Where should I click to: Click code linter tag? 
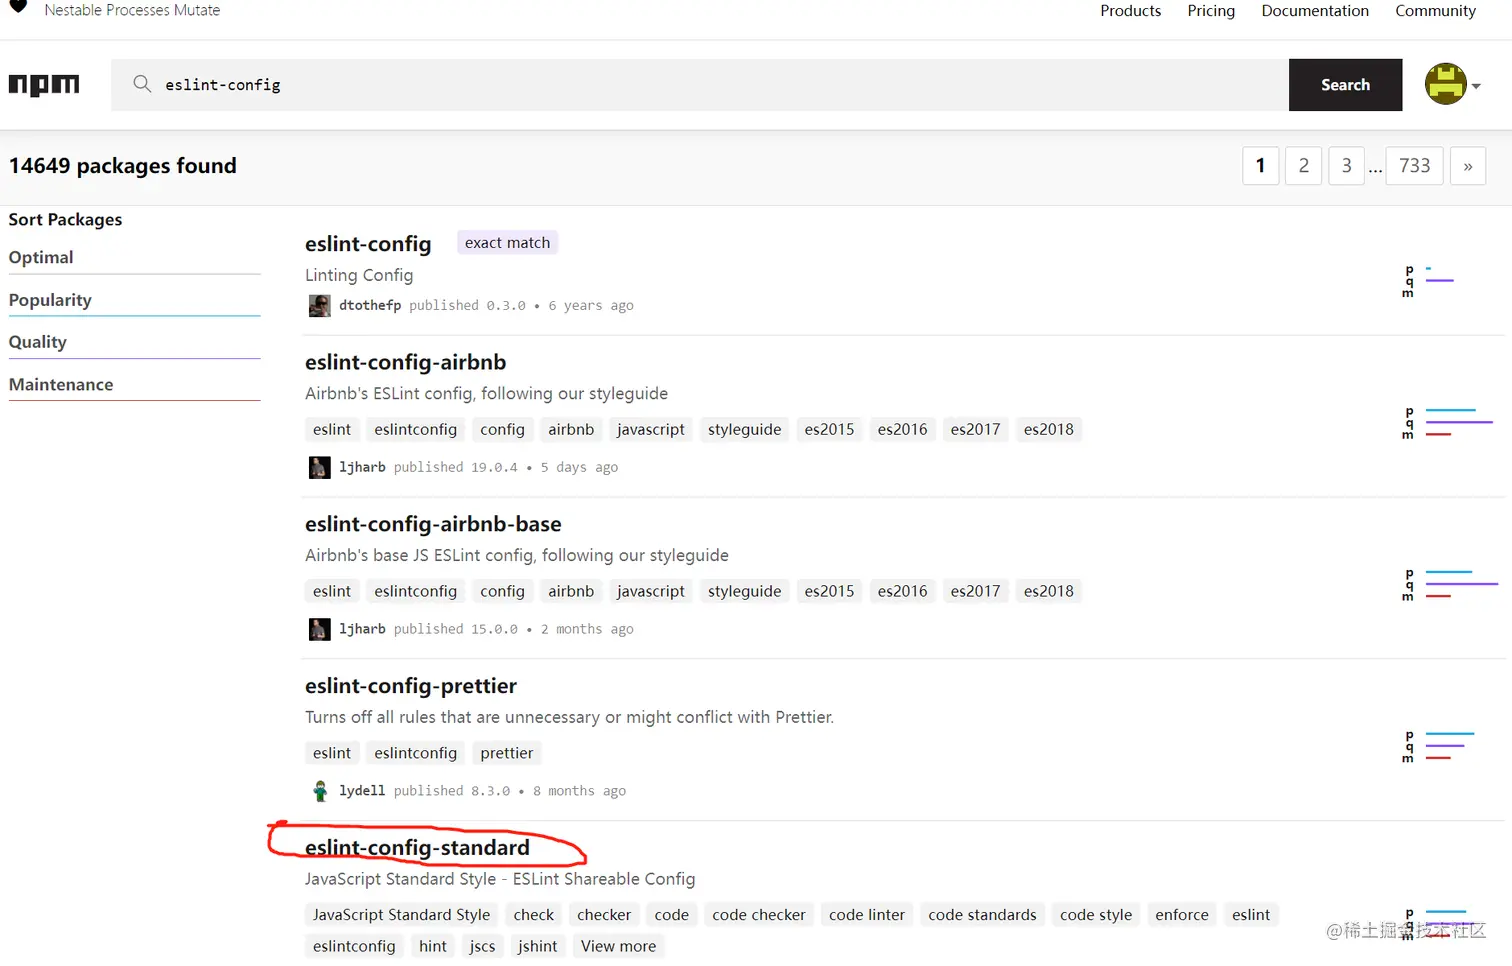click(x=867, y=915)
